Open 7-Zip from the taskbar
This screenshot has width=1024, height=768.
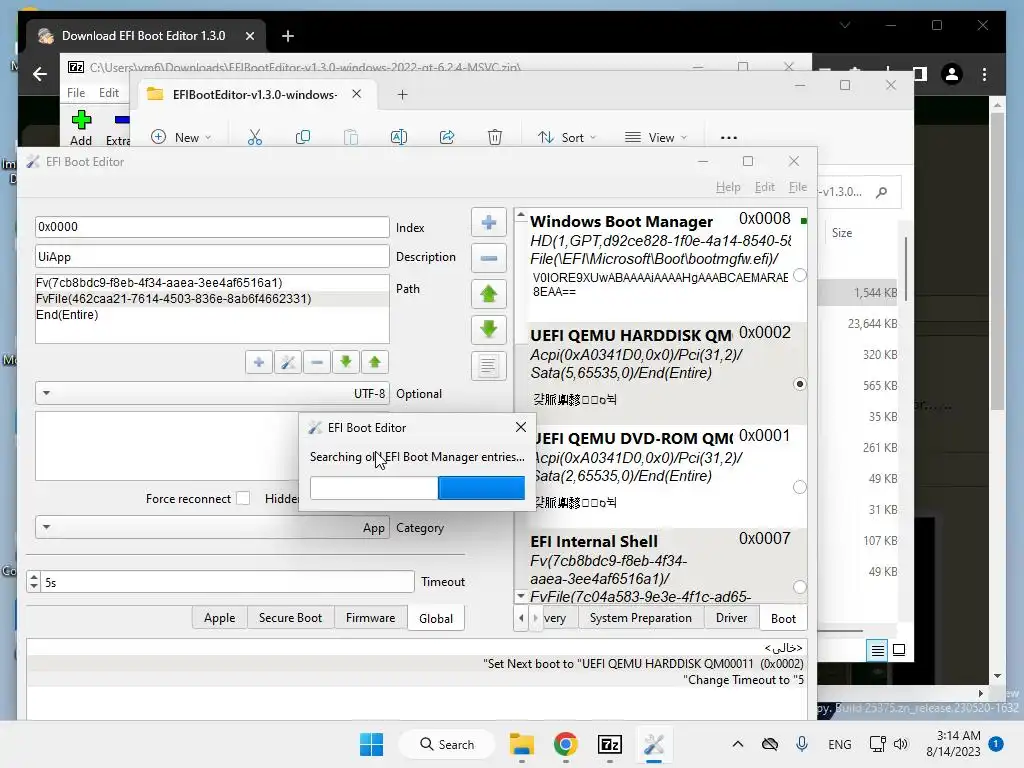pos(609,744)
